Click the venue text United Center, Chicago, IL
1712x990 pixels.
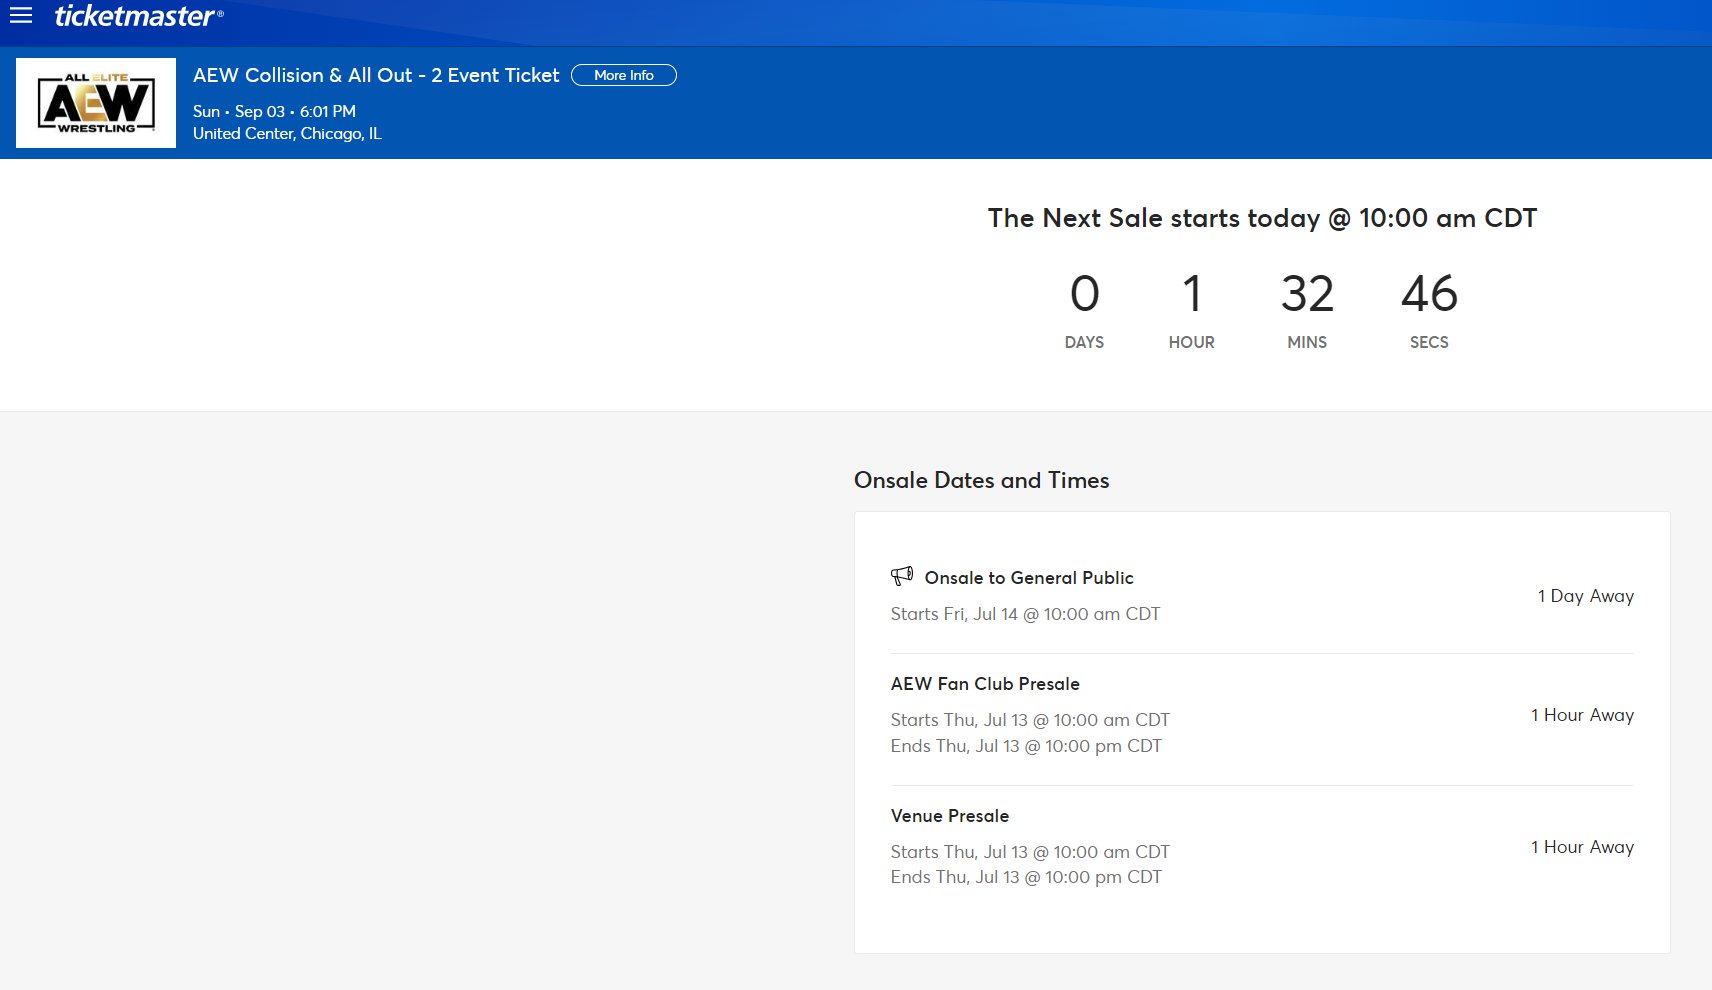click(287, 133)
